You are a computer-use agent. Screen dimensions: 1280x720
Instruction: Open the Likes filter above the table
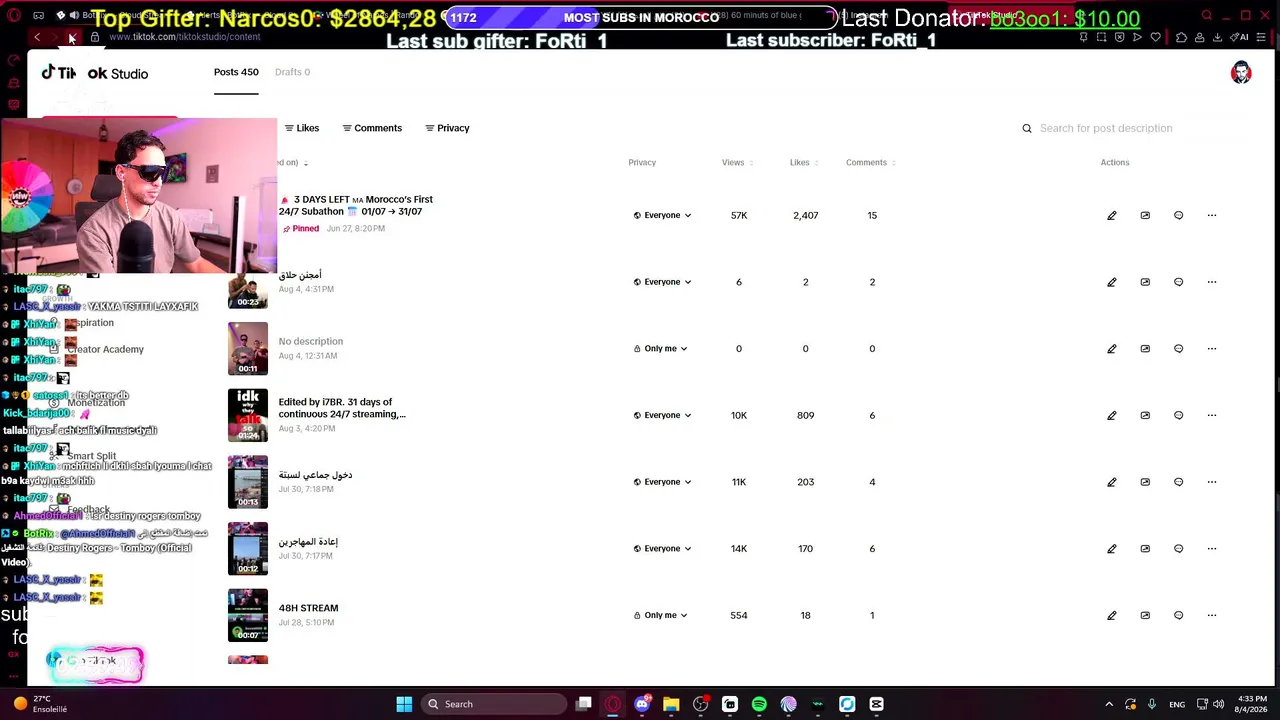302,128
